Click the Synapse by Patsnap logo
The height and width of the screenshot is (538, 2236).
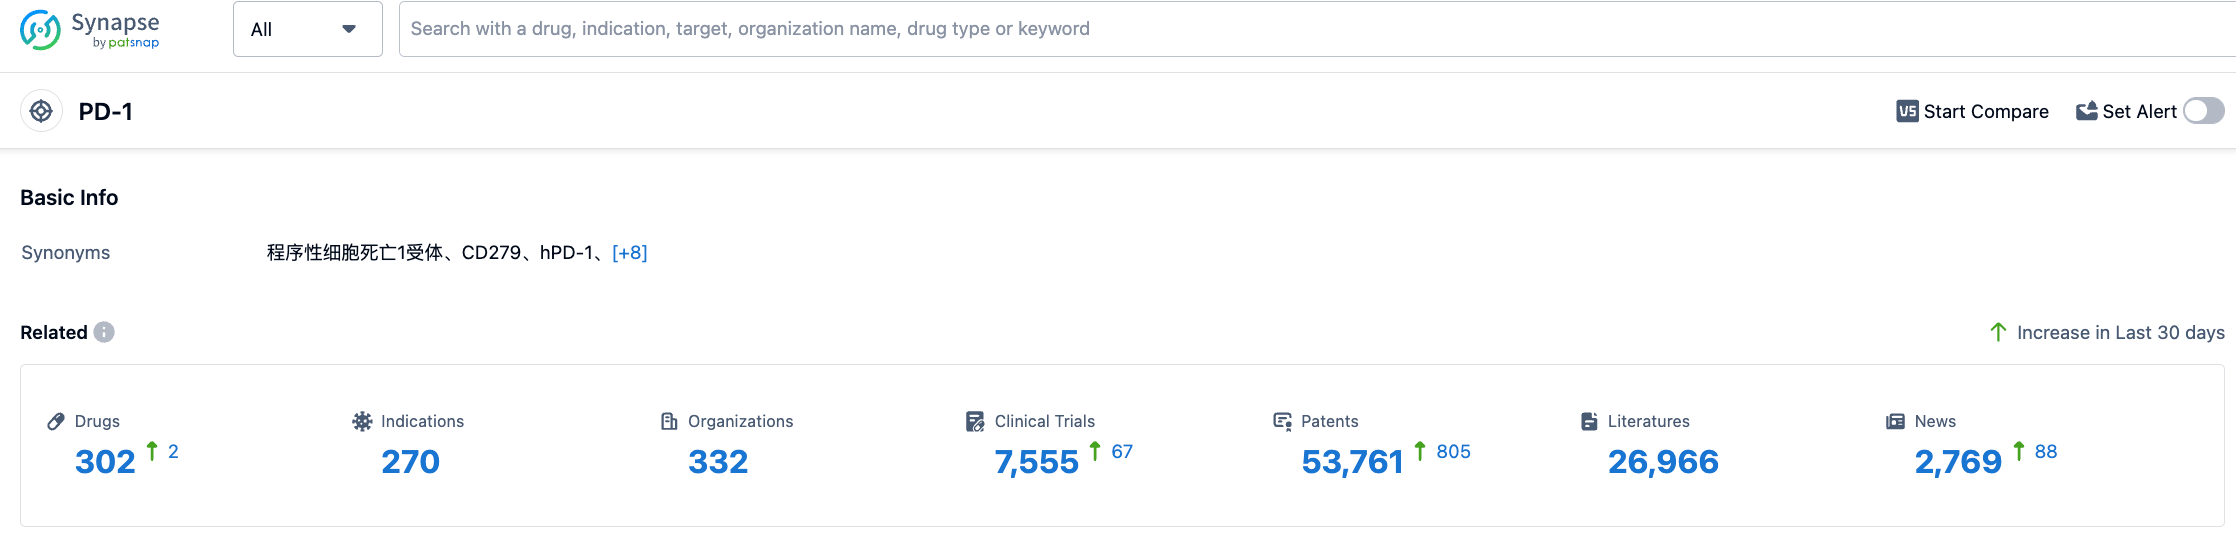pyautogui.click(x=90, y=29)
